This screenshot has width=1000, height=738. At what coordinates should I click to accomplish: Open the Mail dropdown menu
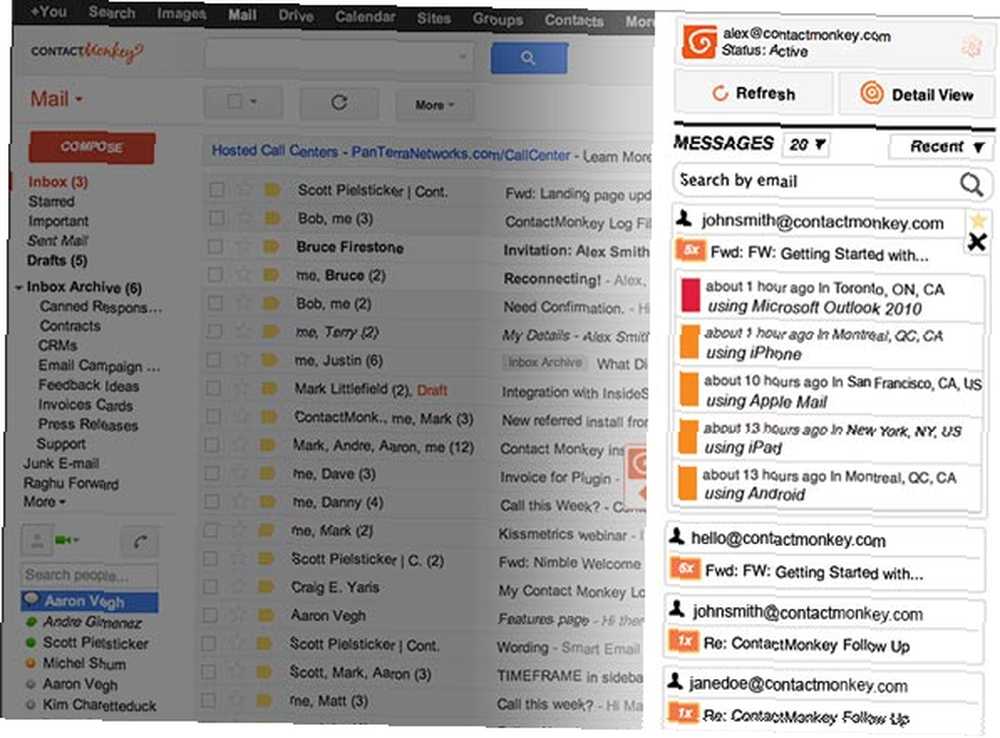point(56,100)
